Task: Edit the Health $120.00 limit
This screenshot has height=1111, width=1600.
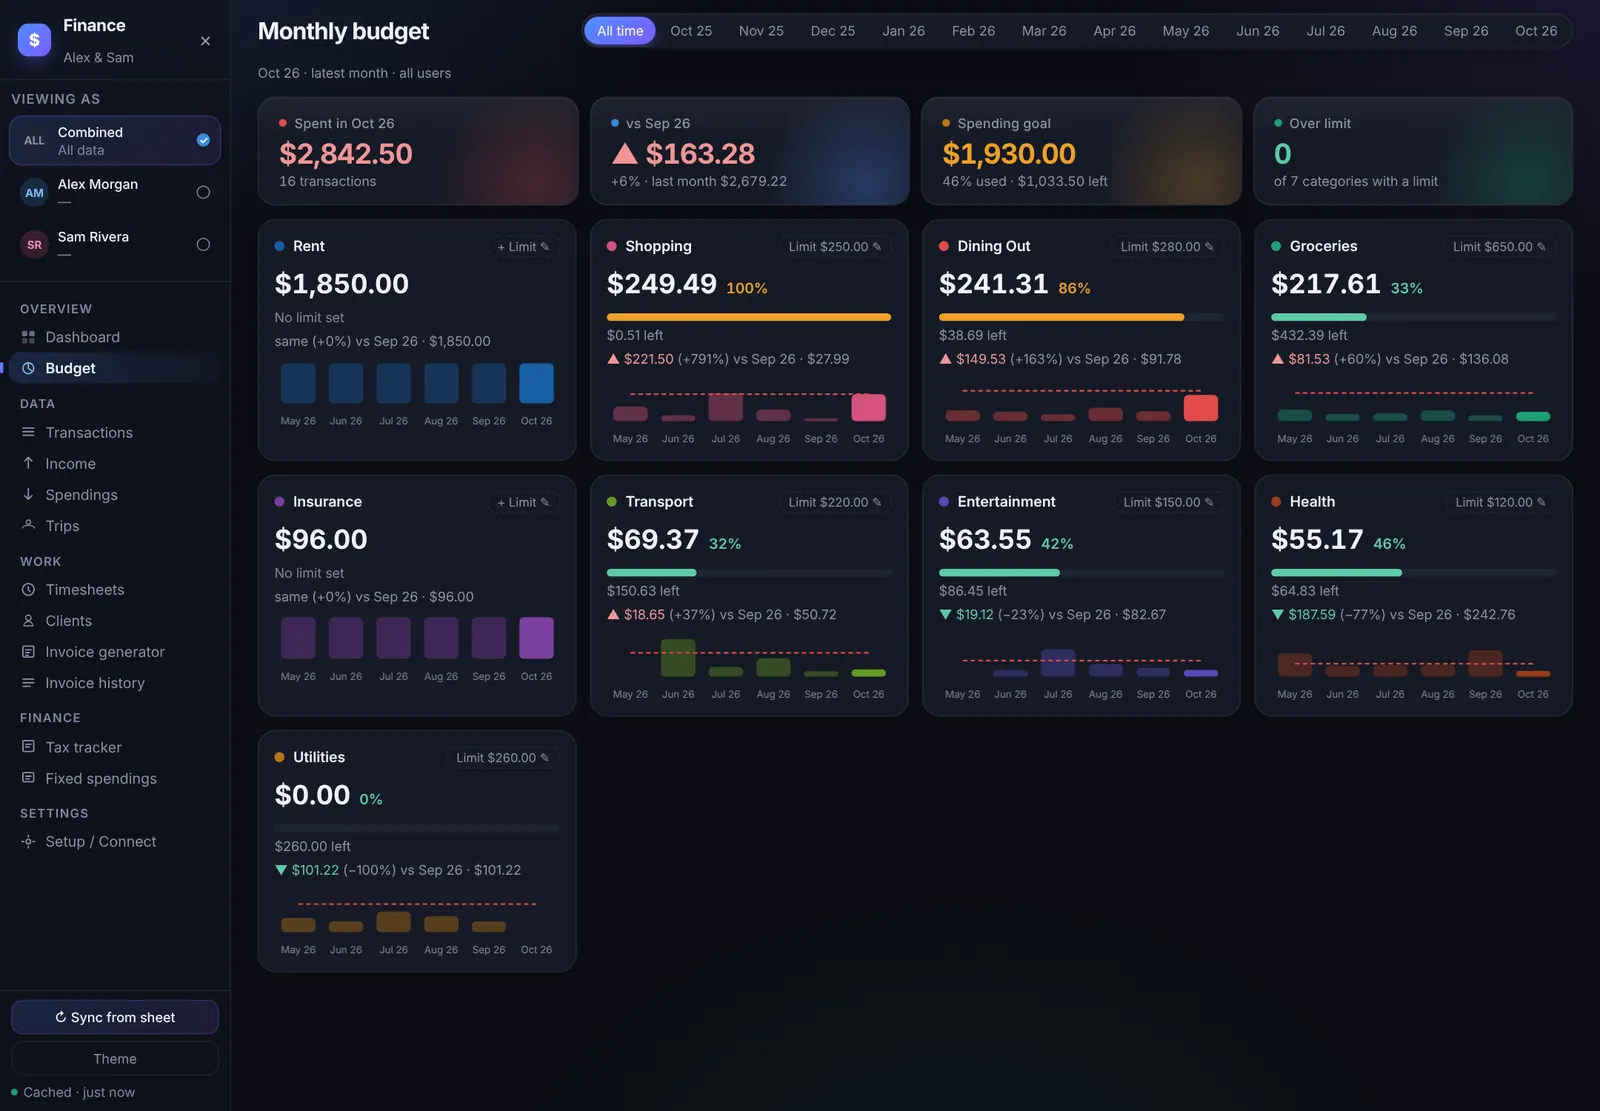Action: (1500, 502)
